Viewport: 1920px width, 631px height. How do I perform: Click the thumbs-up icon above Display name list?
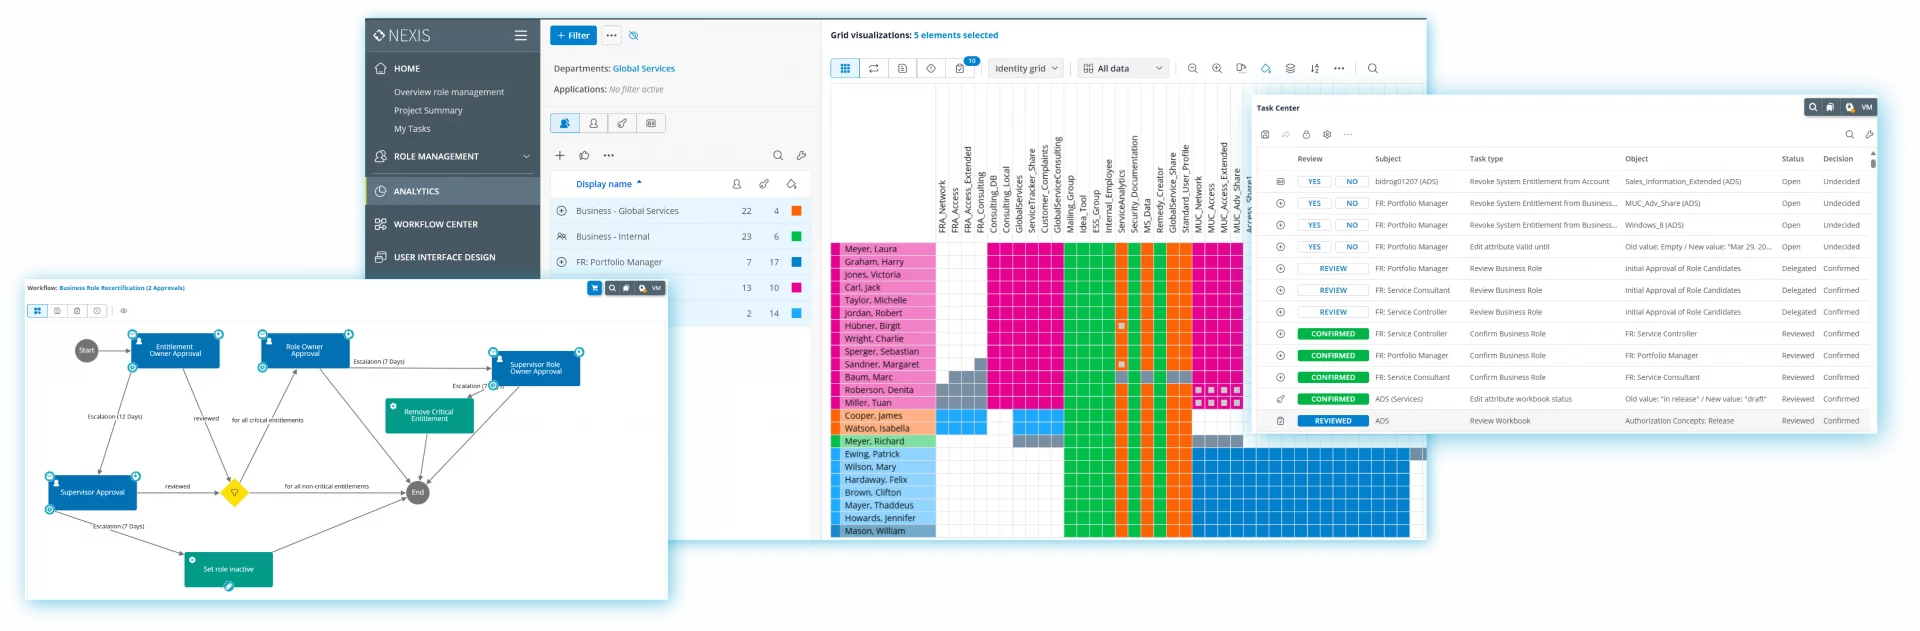[x=584, y=155]
